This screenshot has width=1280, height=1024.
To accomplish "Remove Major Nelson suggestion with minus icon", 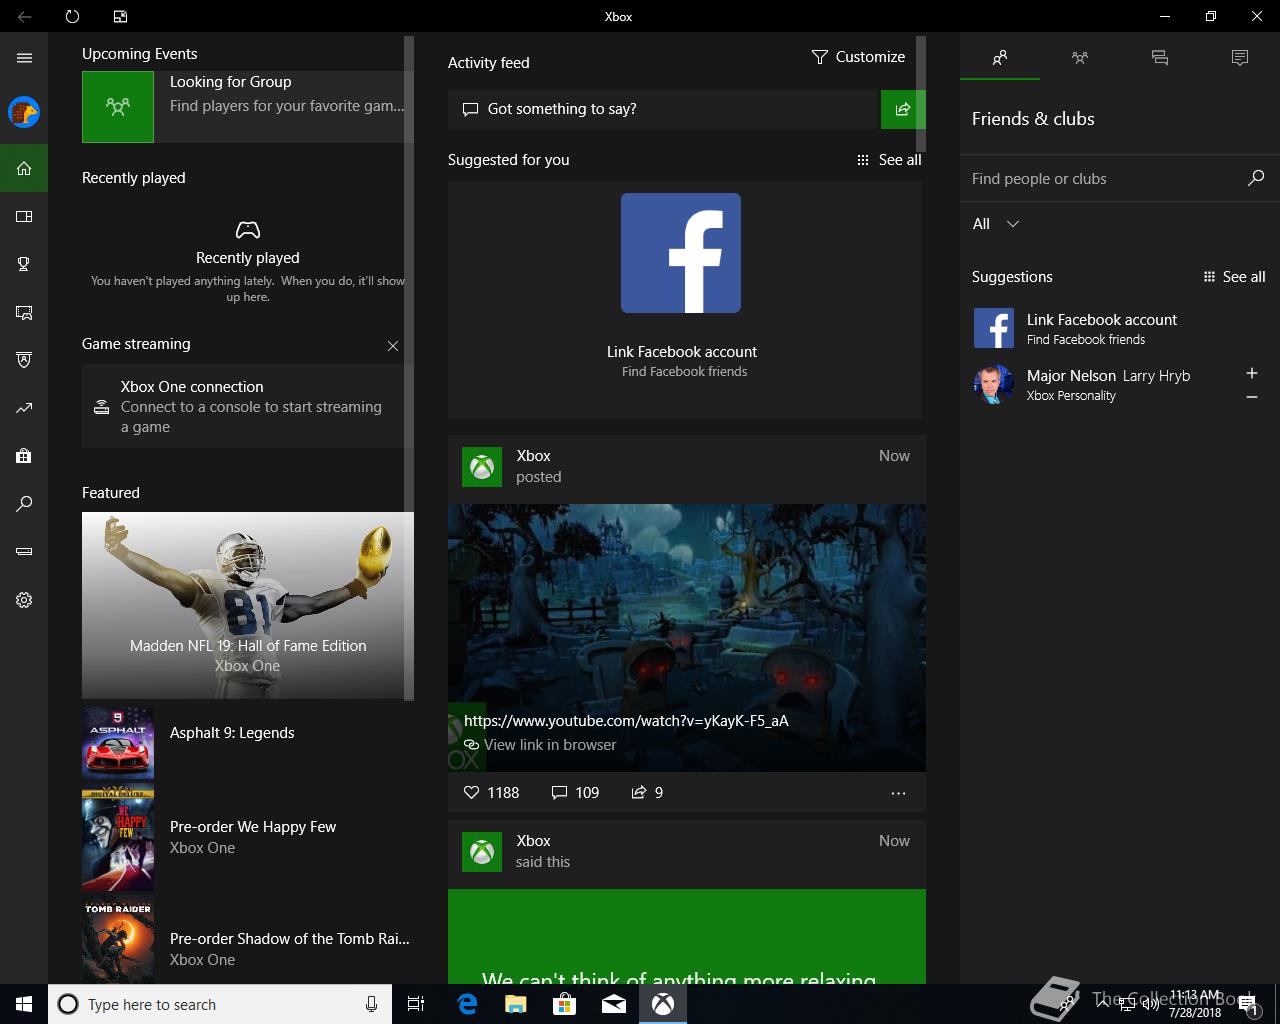I will click(x=1251, y=397).
